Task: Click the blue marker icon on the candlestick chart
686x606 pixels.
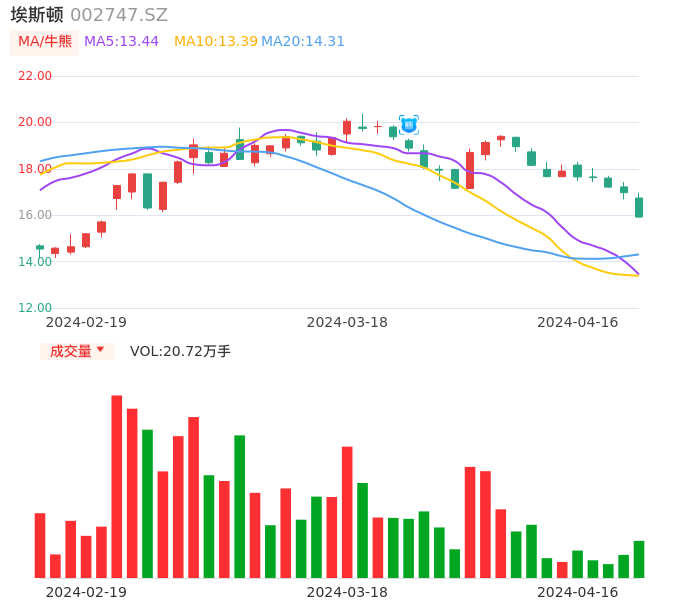Action: (x=409, y=125)
